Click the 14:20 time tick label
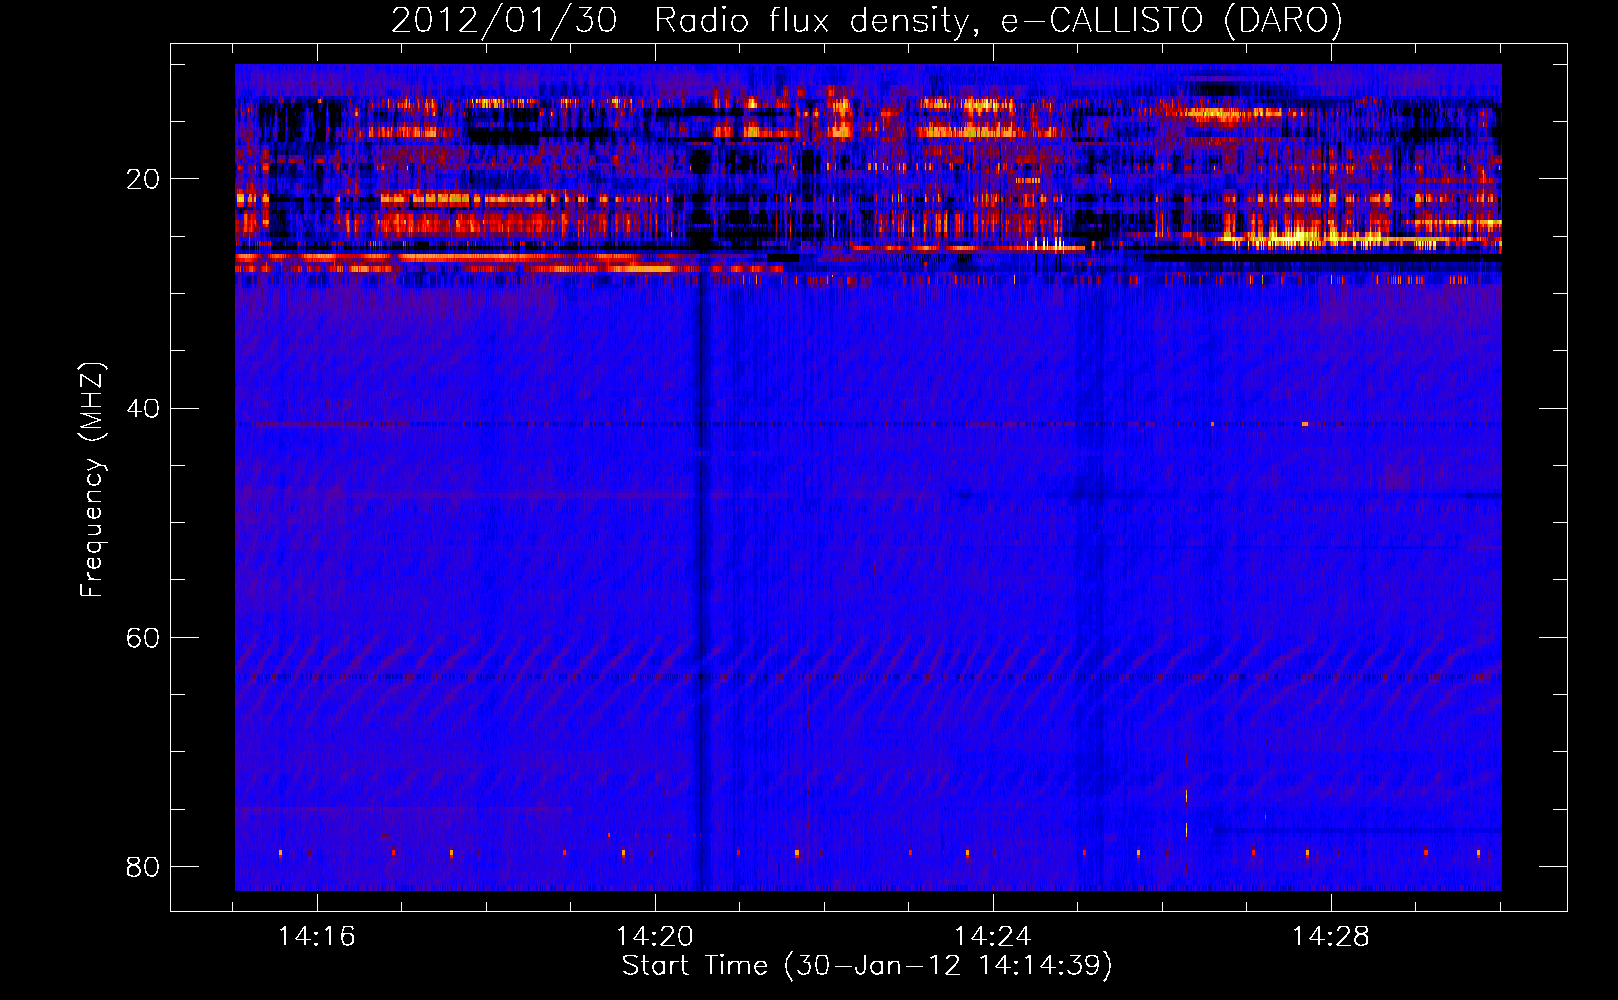Screen dimensions: 1618x1000 coord(655,937)
